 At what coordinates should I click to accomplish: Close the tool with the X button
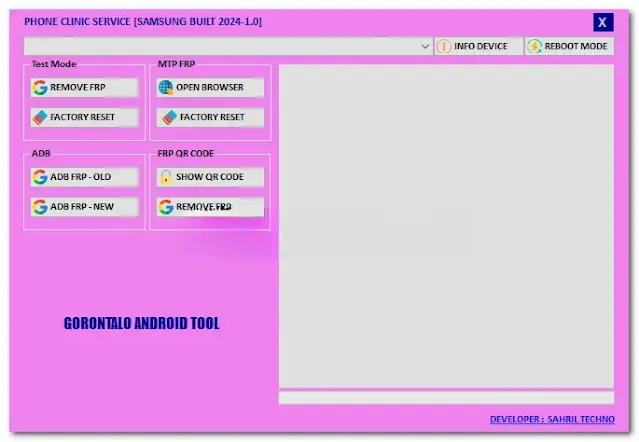coord(603,22)
